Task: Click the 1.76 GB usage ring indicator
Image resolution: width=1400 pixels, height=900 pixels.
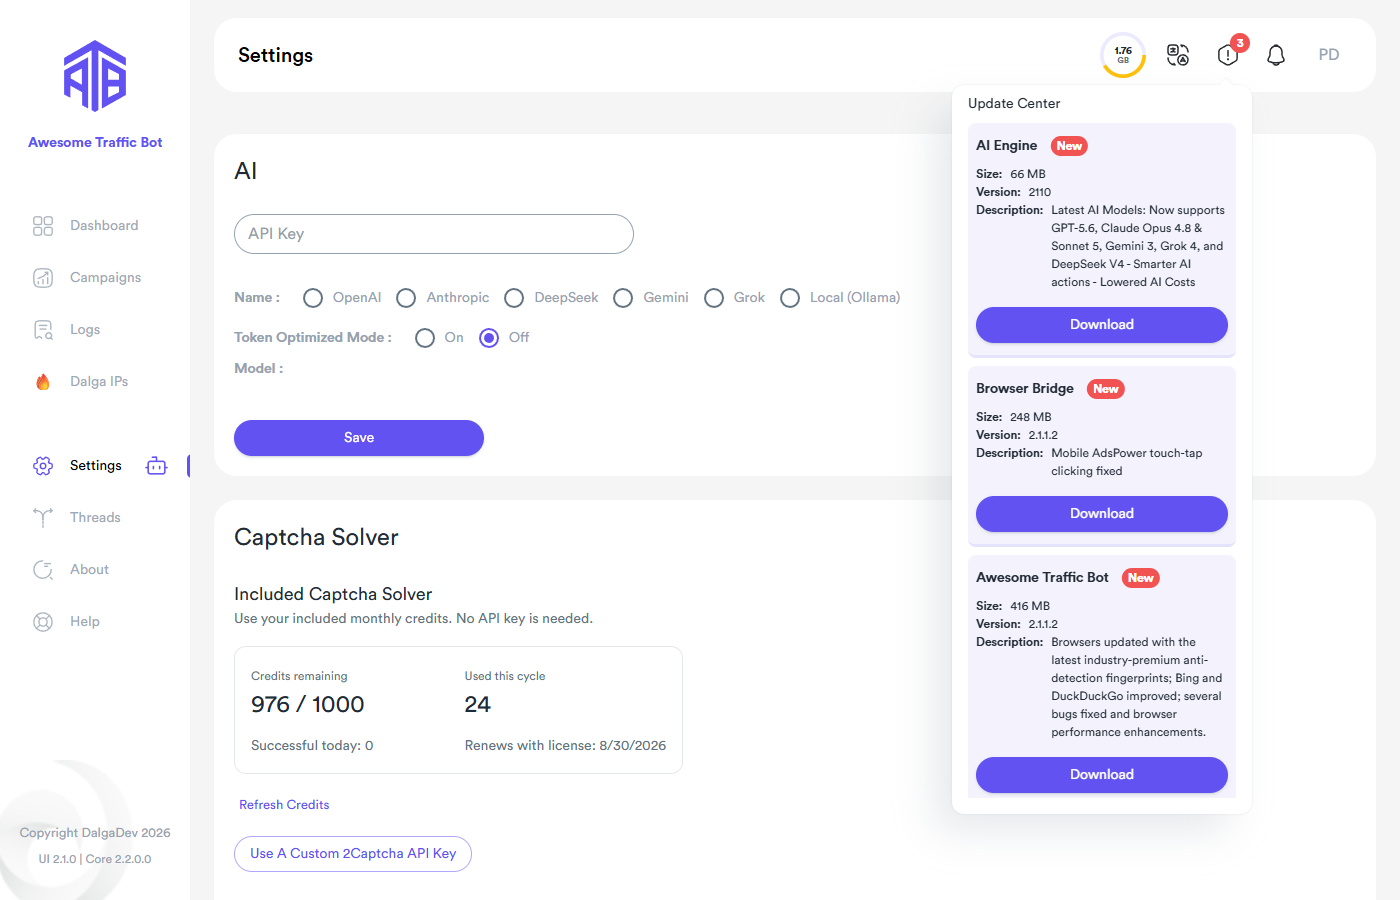Action: pyautogui.click(x=1123, y=55)
